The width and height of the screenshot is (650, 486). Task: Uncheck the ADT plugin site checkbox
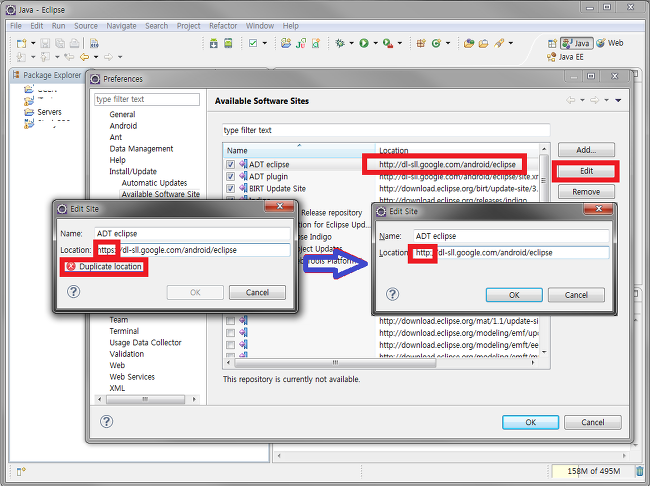tap(230, 177)
